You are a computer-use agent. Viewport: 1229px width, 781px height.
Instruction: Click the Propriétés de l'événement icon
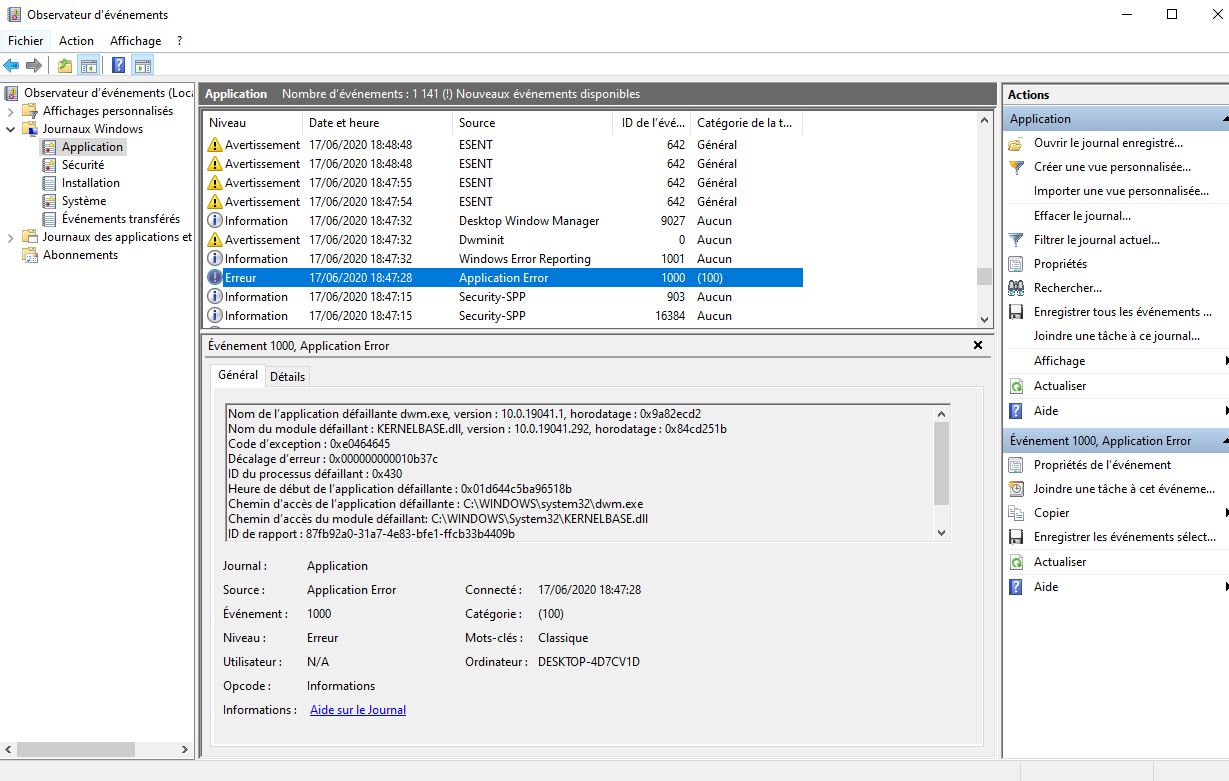(x=1016, y=465)
